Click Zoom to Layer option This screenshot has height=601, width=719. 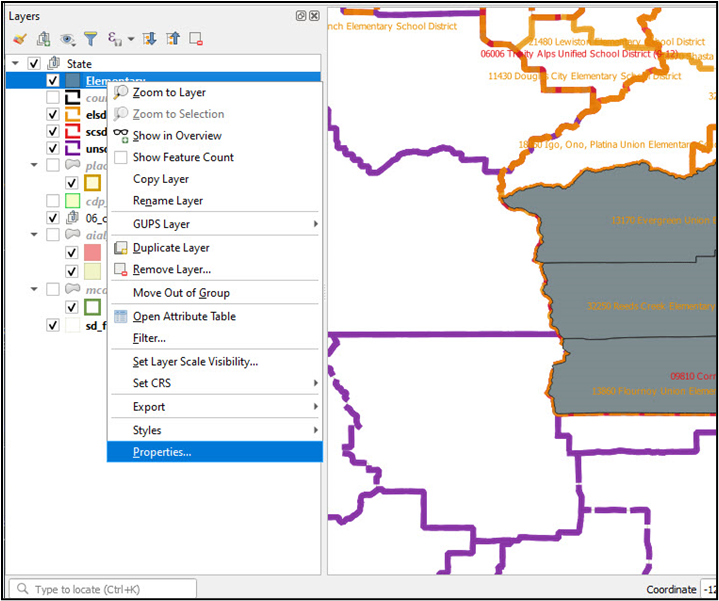click(169, 92)
